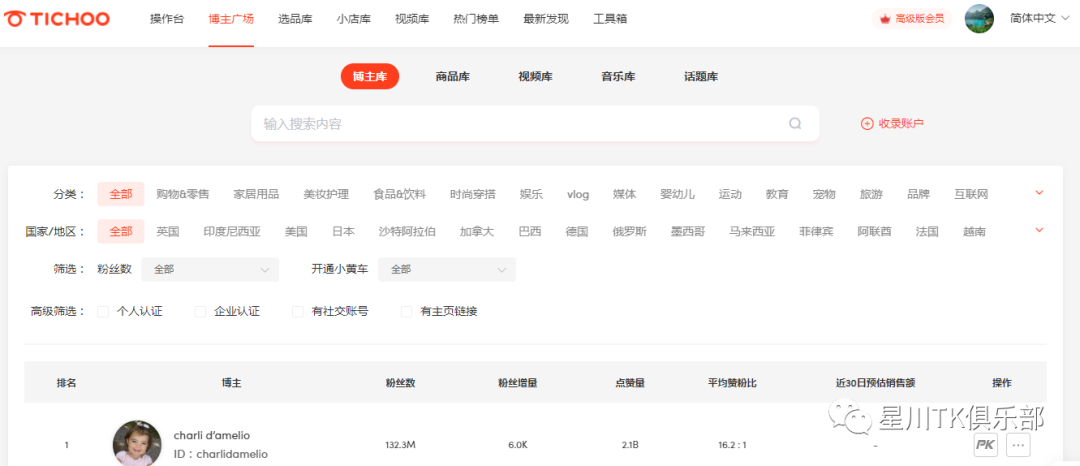Filter category by 购物&零售
This screenshot has height=466, width=1080.
pos(183,194)
